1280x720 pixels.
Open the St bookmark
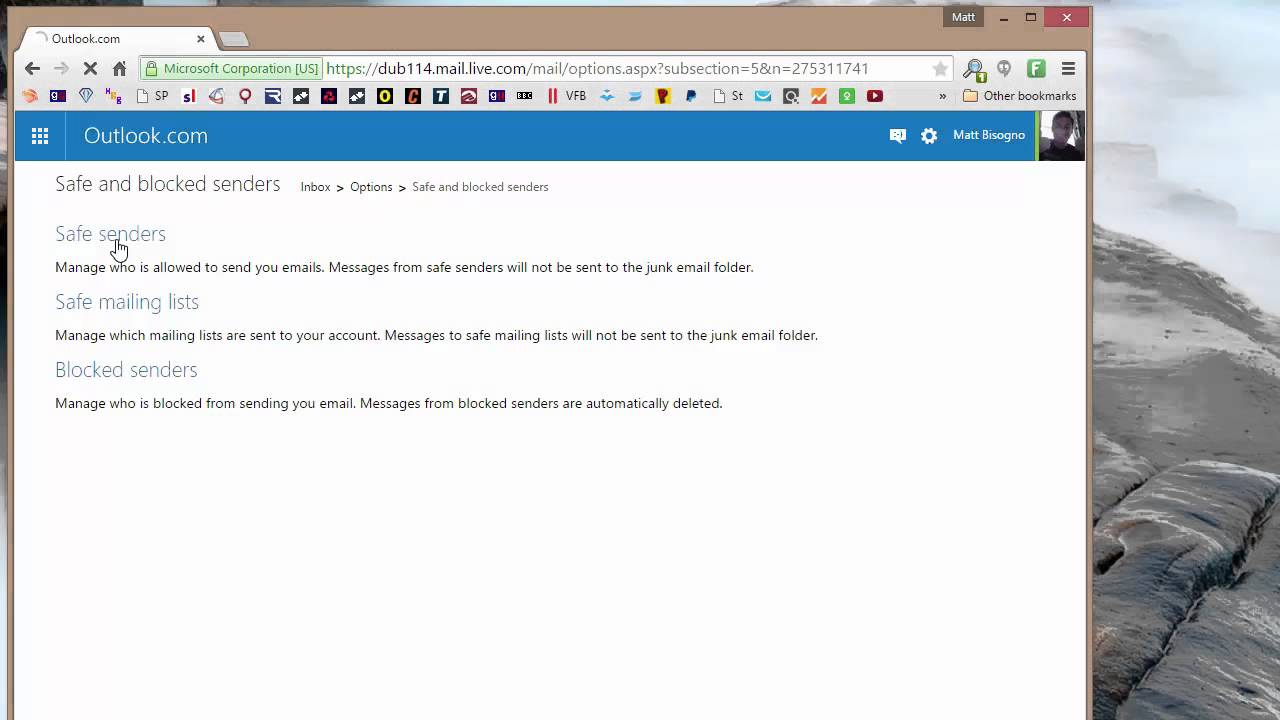coord(727,96)
